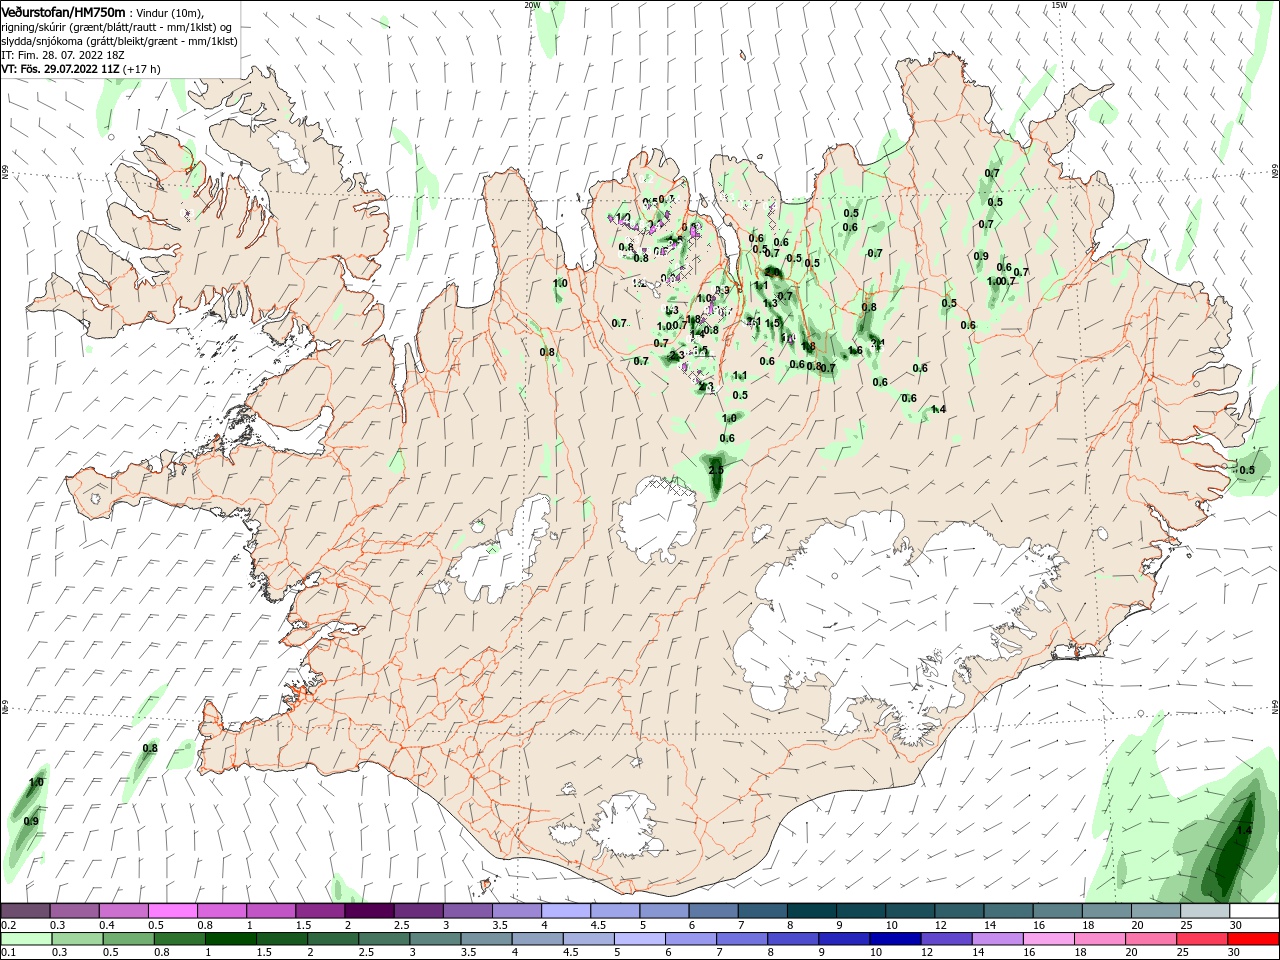The height and width of the screenshot is (960, 1280).
Task: Pick the top-row swatch between 14 and 16
Action: [x=1008, y=911]
